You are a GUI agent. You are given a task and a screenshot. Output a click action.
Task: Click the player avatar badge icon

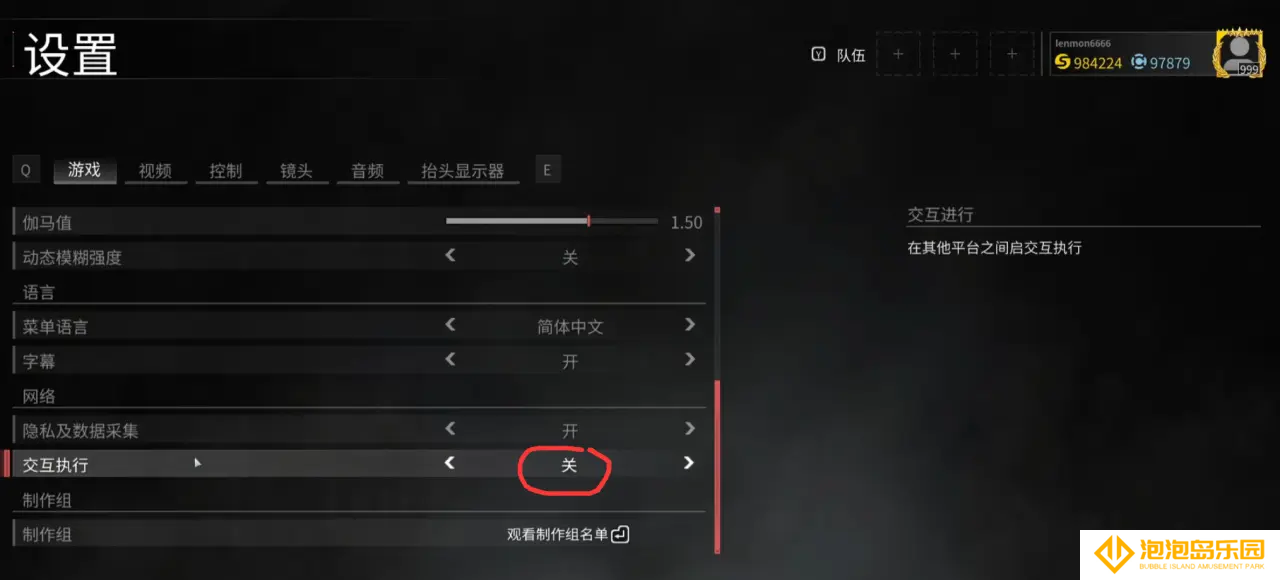[x=1239, y=53]
